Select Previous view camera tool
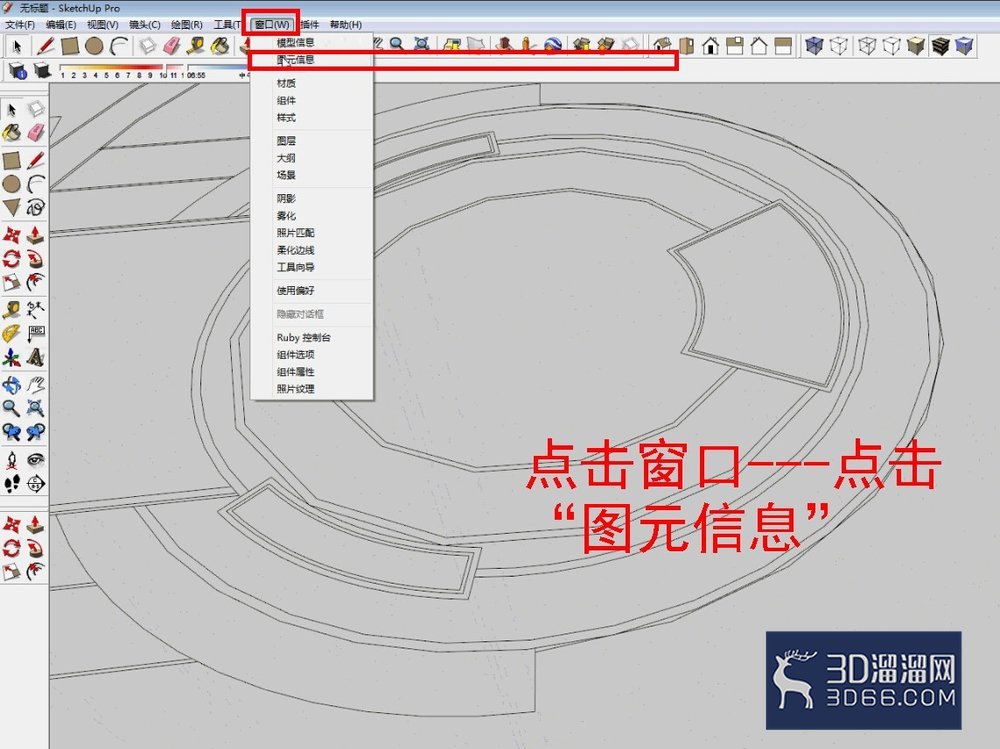 [11, 432]
